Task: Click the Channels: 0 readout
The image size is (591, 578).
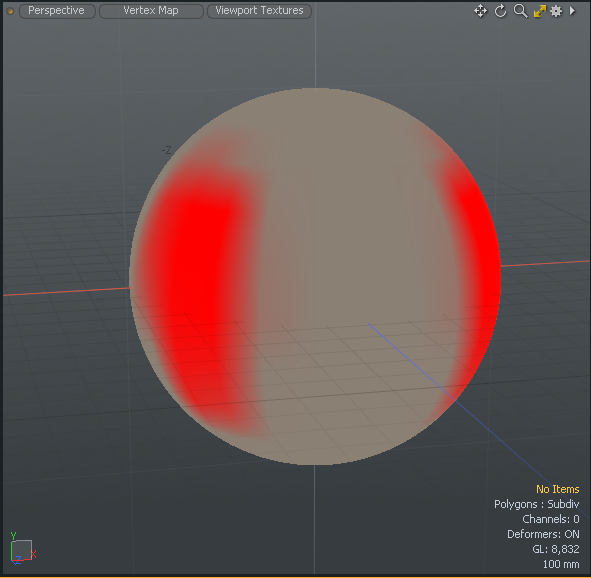Action: pos(551,519)
